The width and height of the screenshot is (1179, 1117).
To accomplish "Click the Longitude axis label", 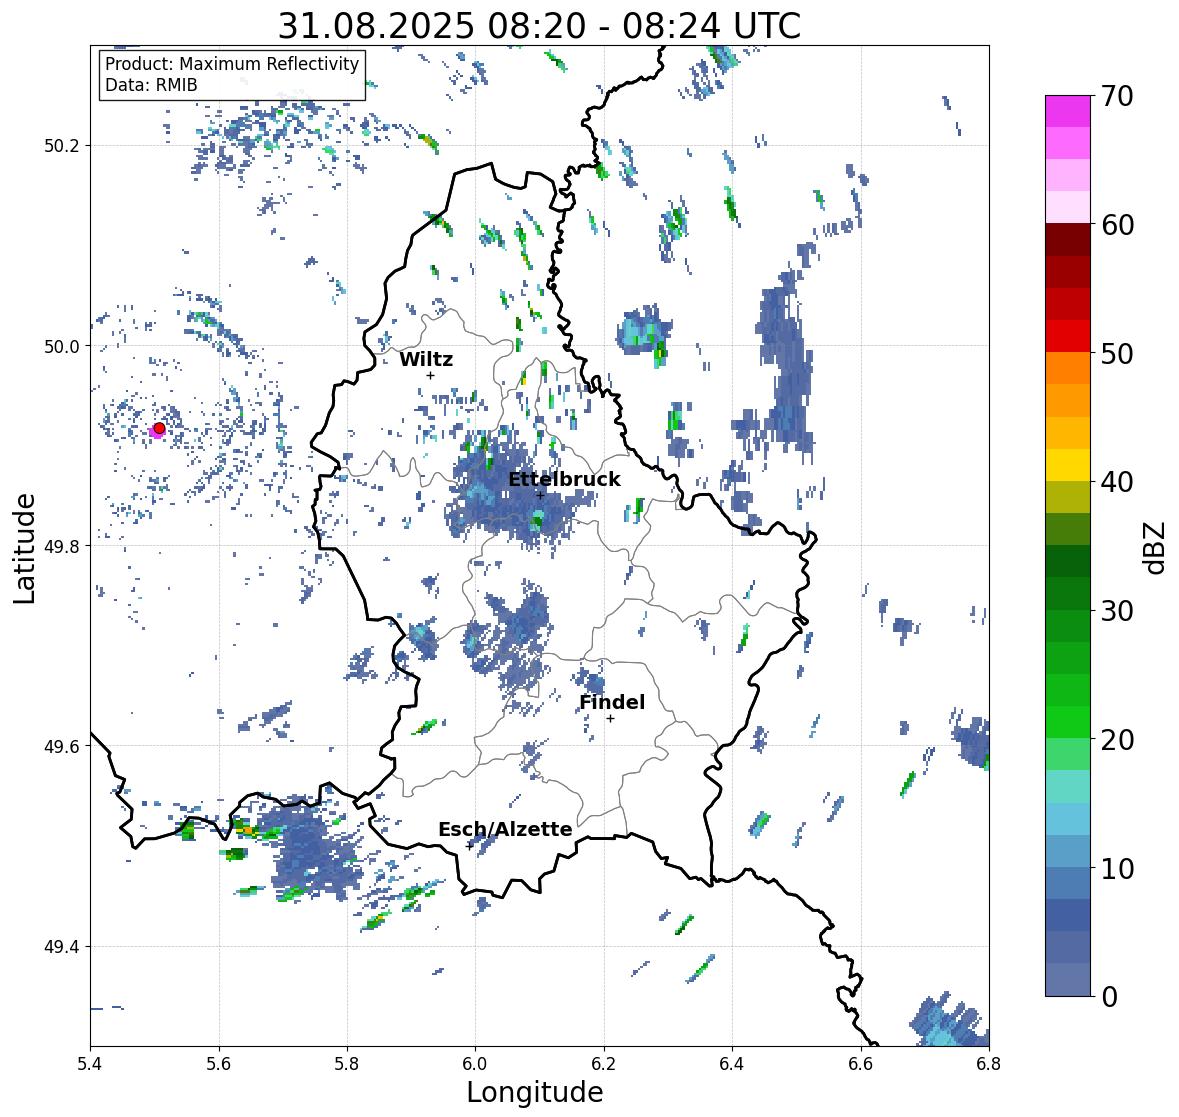I will [x=535, y=1092].
